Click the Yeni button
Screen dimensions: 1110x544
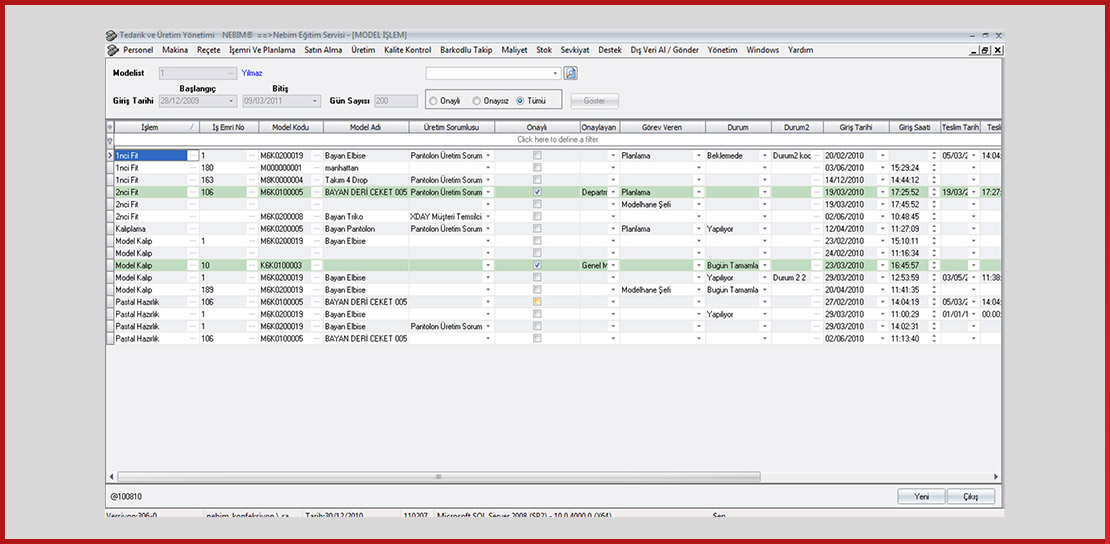[921, 497]
